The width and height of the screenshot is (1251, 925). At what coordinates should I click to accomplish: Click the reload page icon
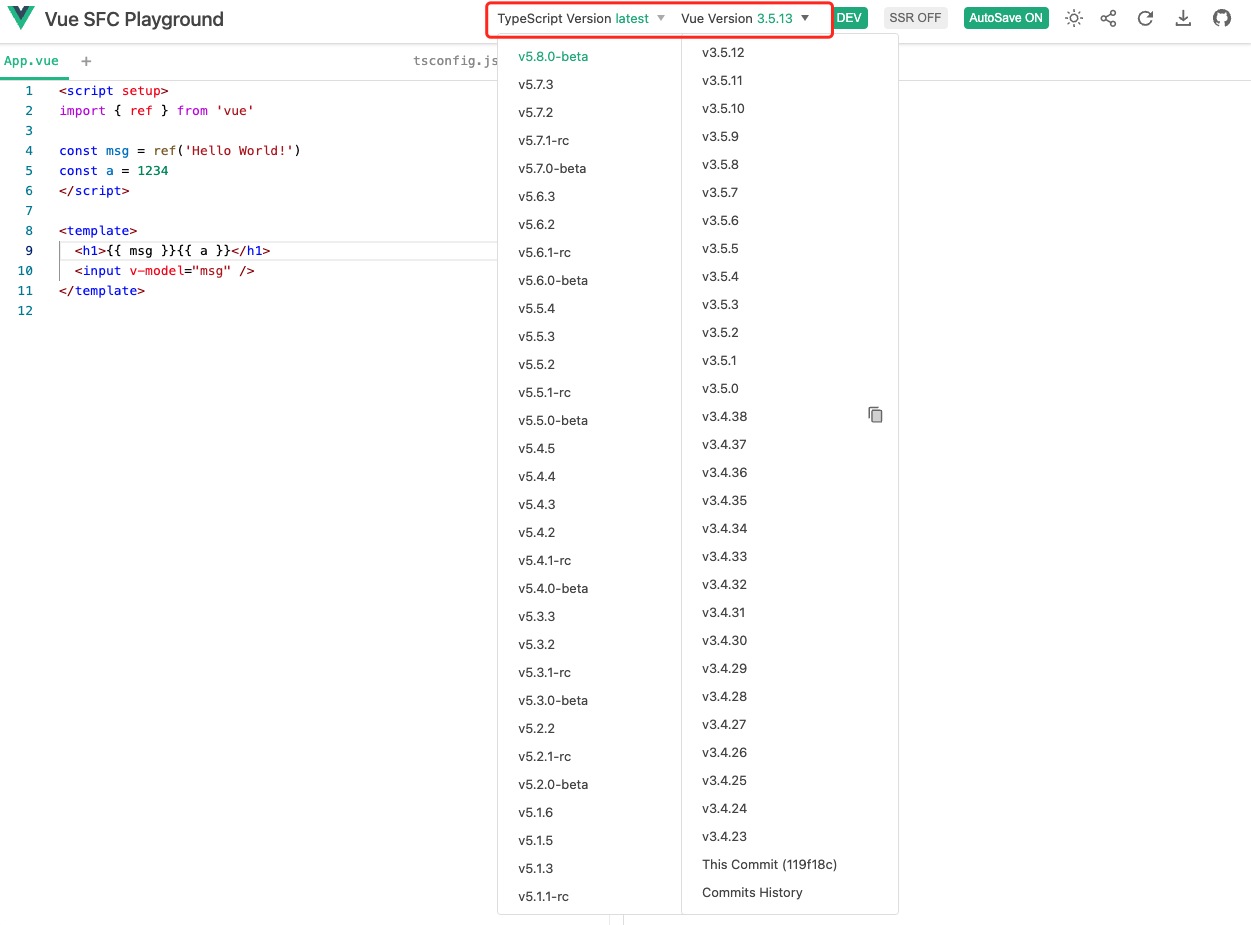pos(1146,18)
